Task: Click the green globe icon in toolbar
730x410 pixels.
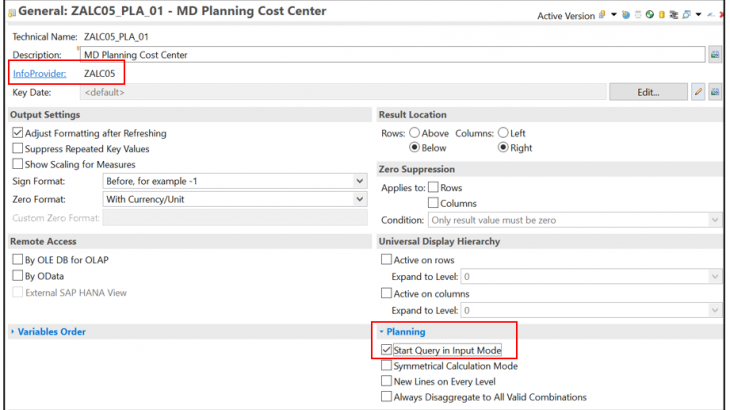Action: tap(649, 14)
